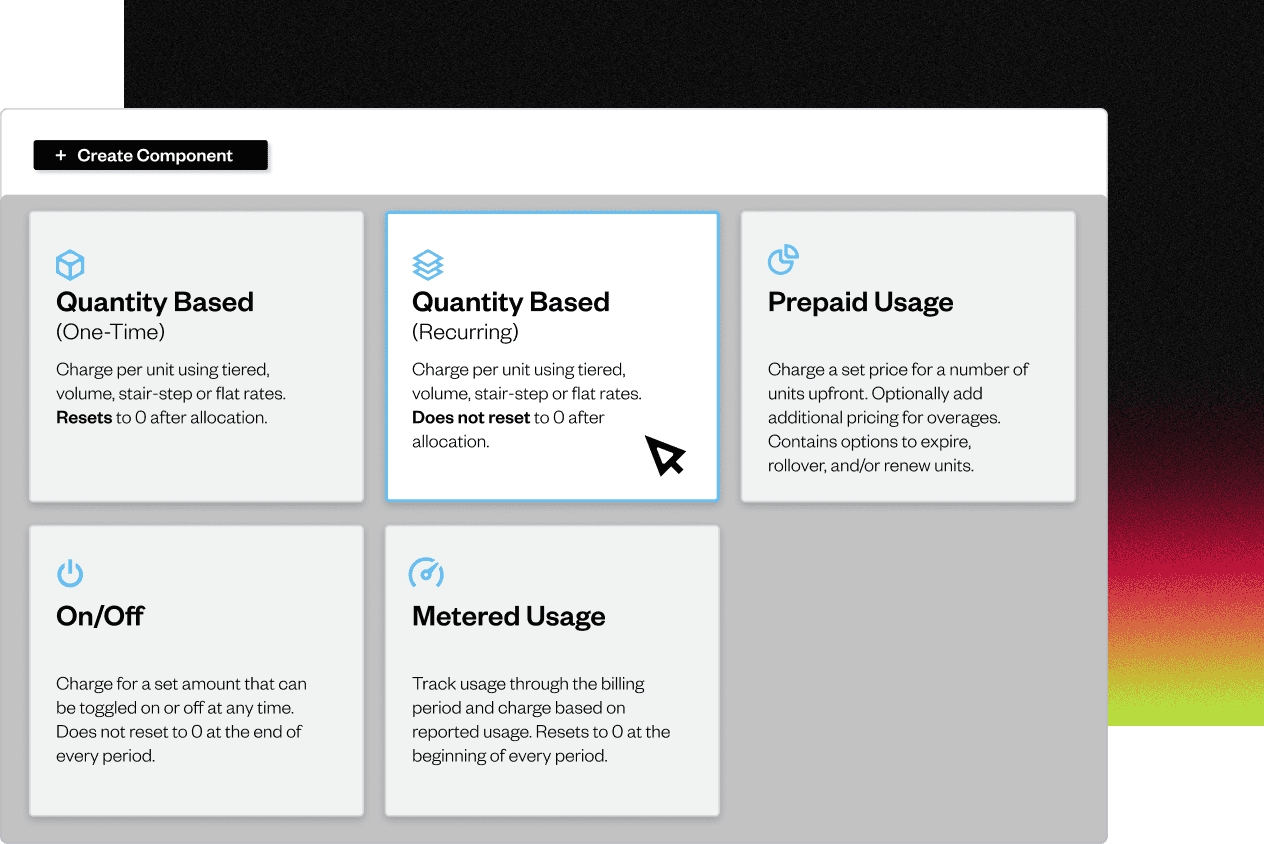Viewport: 1264px width, 844px height.
Task: Select the cube icon for Quantity Based One-Time
Action: click(x=70, y=265)
